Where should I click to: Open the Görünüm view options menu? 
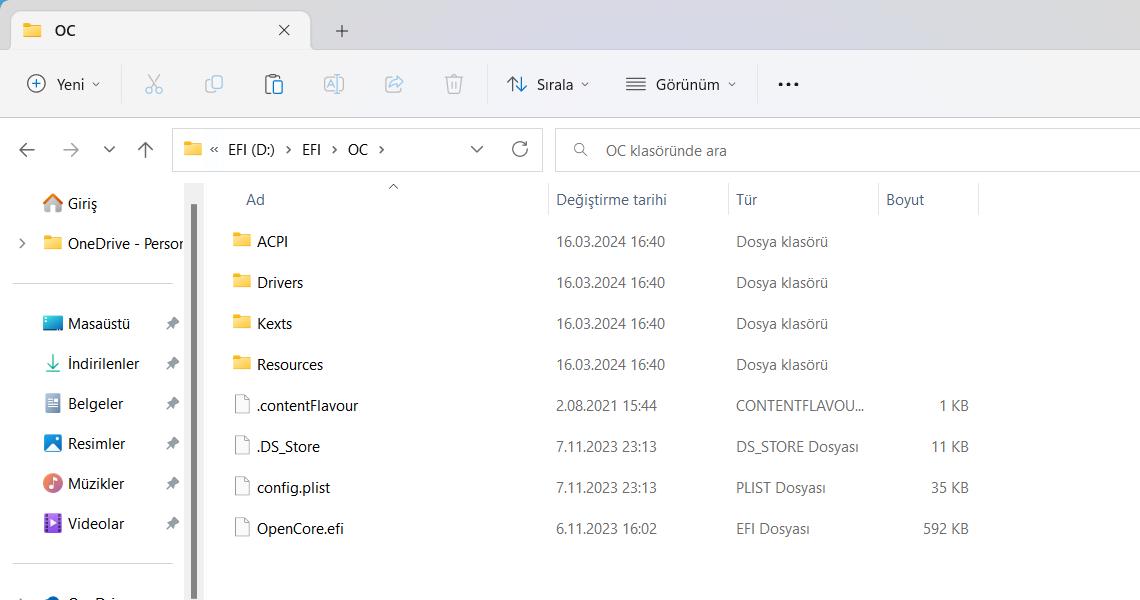(x=680, y=84)
